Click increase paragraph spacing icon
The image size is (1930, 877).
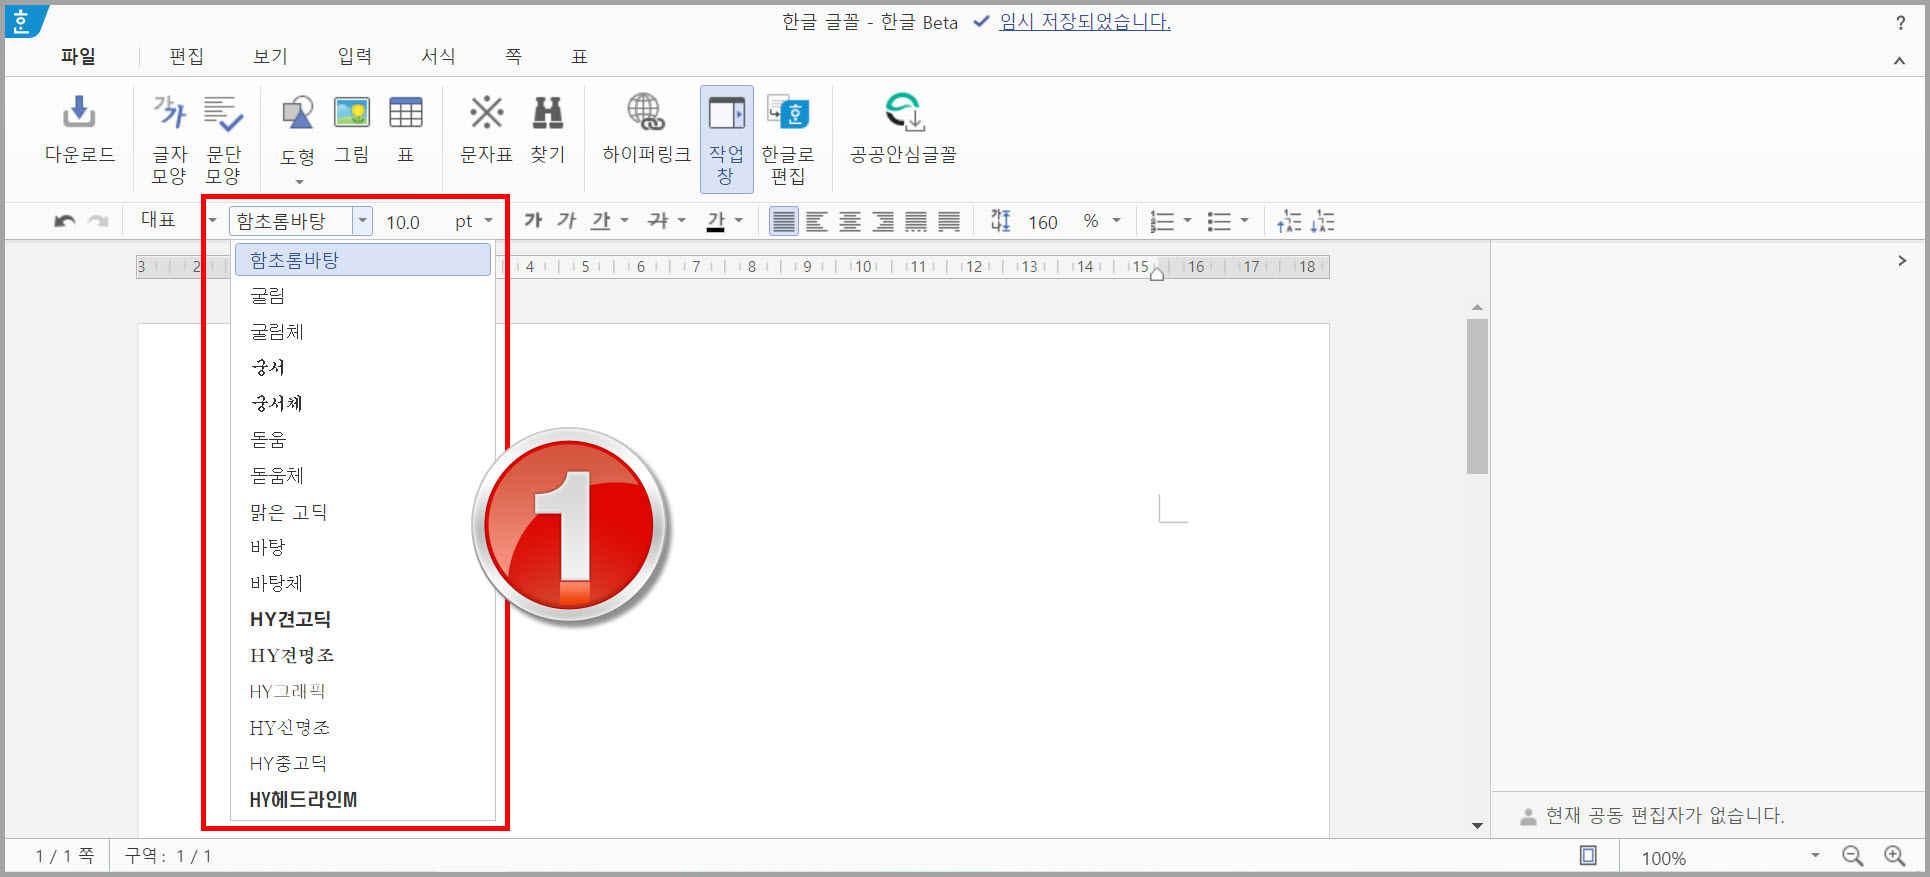1289,221
